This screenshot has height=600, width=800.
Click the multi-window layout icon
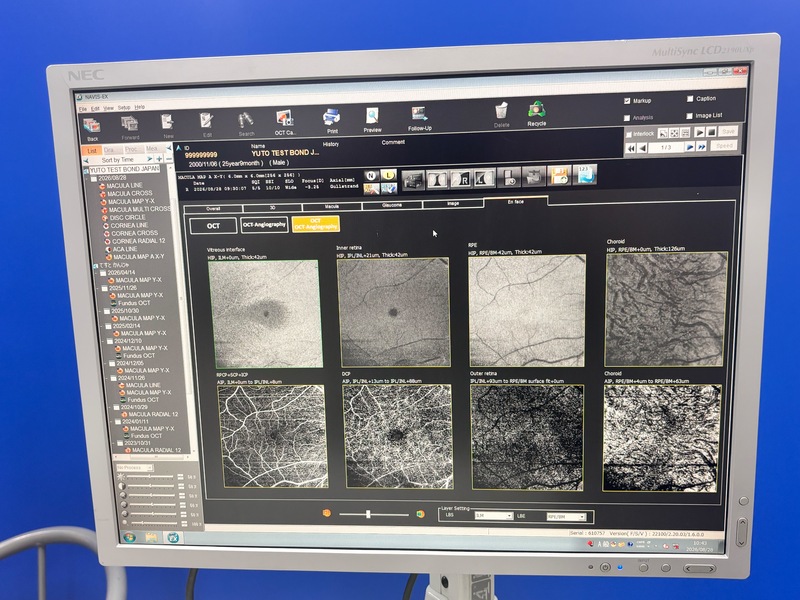[413, 181]
